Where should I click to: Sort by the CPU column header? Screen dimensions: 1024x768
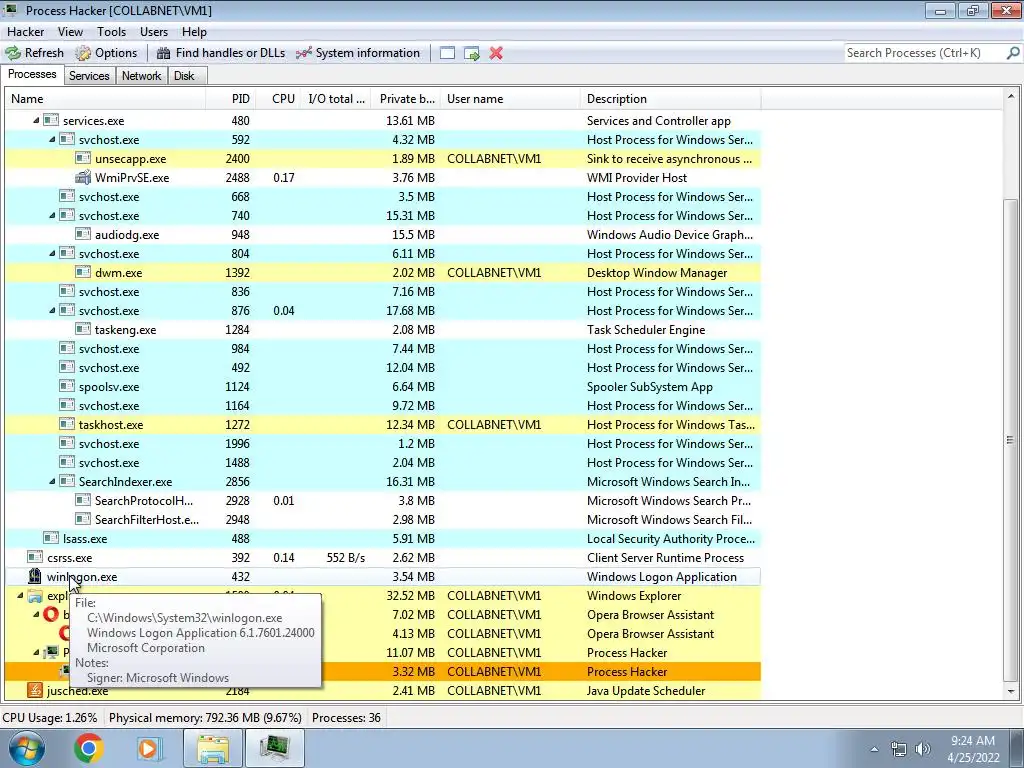click(x=280, y=99)
